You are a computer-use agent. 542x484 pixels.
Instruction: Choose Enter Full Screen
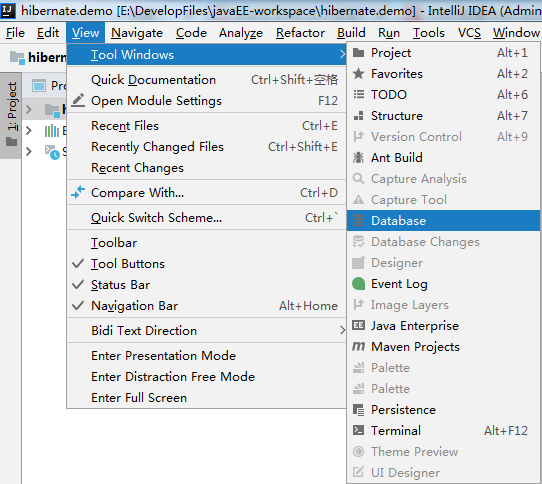(x=206, y=398)
